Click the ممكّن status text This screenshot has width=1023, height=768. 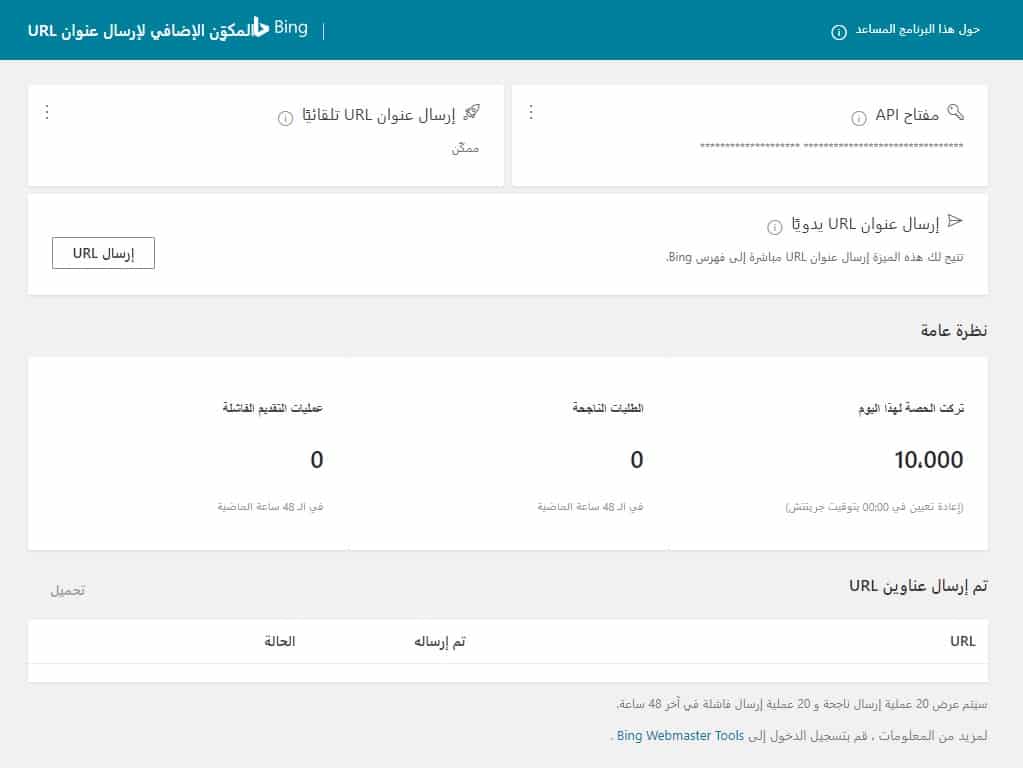click(465, 148)
